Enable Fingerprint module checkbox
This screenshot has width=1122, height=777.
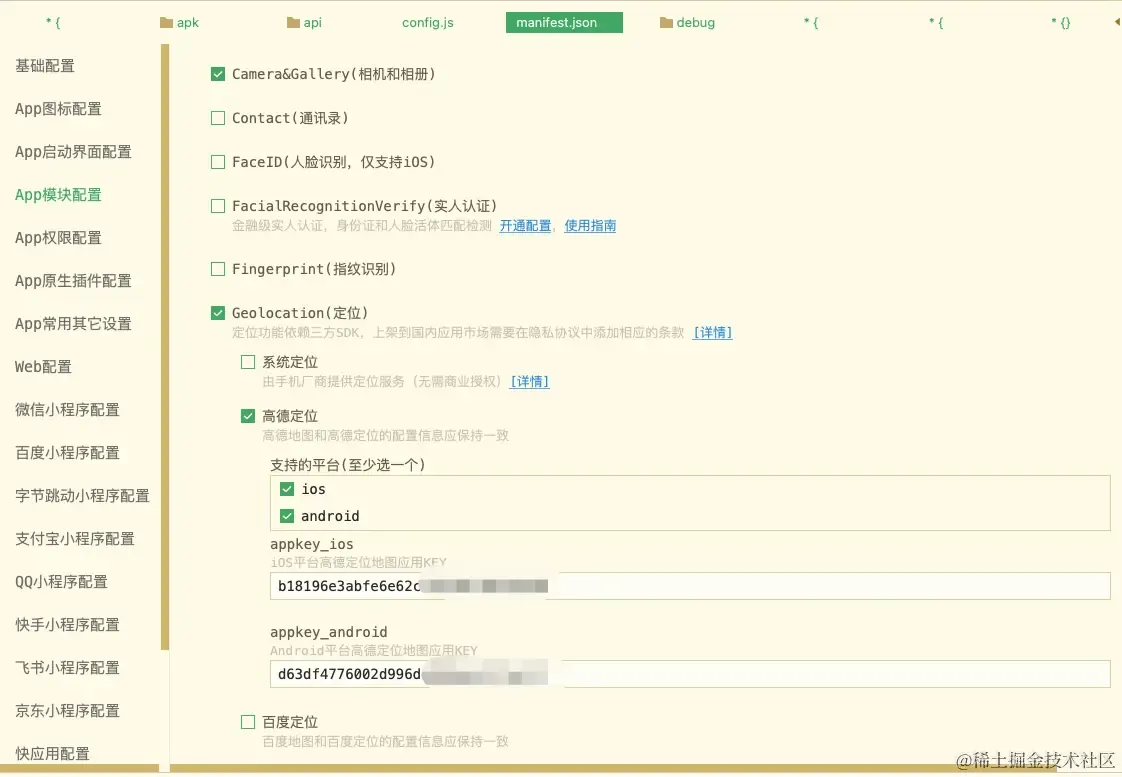tap(218, 269)
